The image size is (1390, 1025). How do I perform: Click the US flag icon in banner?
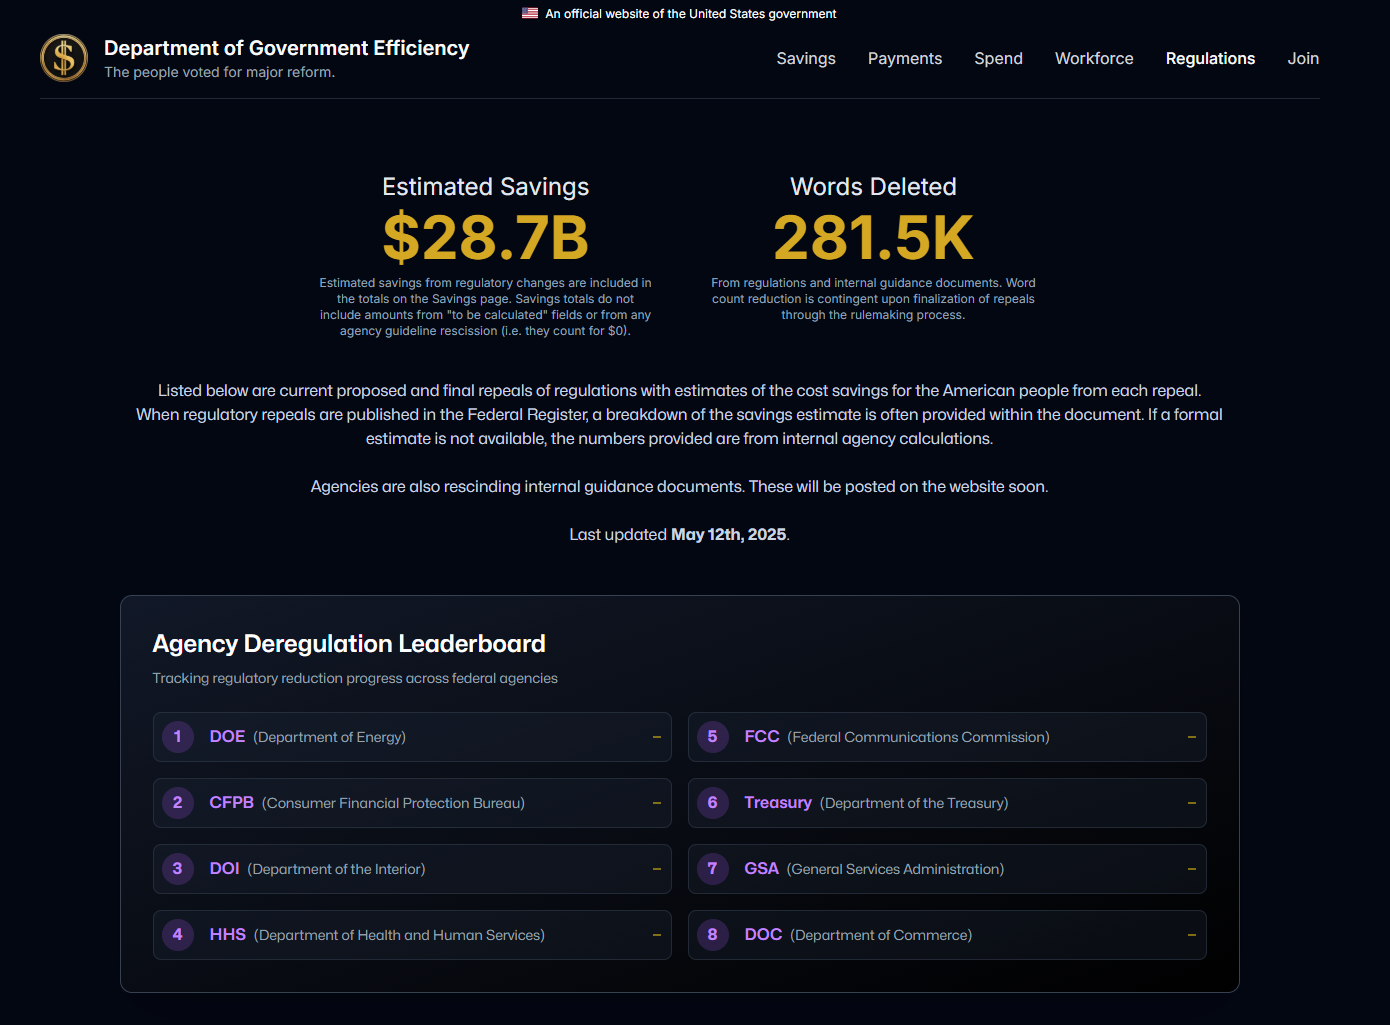pos(530,14)
